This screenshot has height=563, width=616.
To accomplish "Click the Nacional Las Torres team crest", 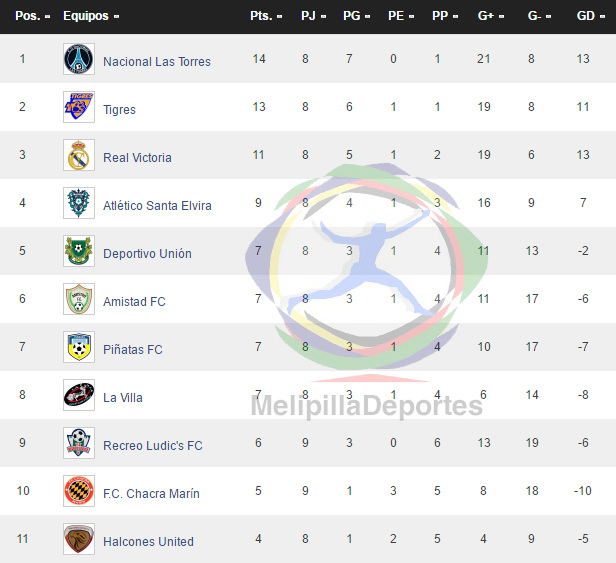I will 79,59.
